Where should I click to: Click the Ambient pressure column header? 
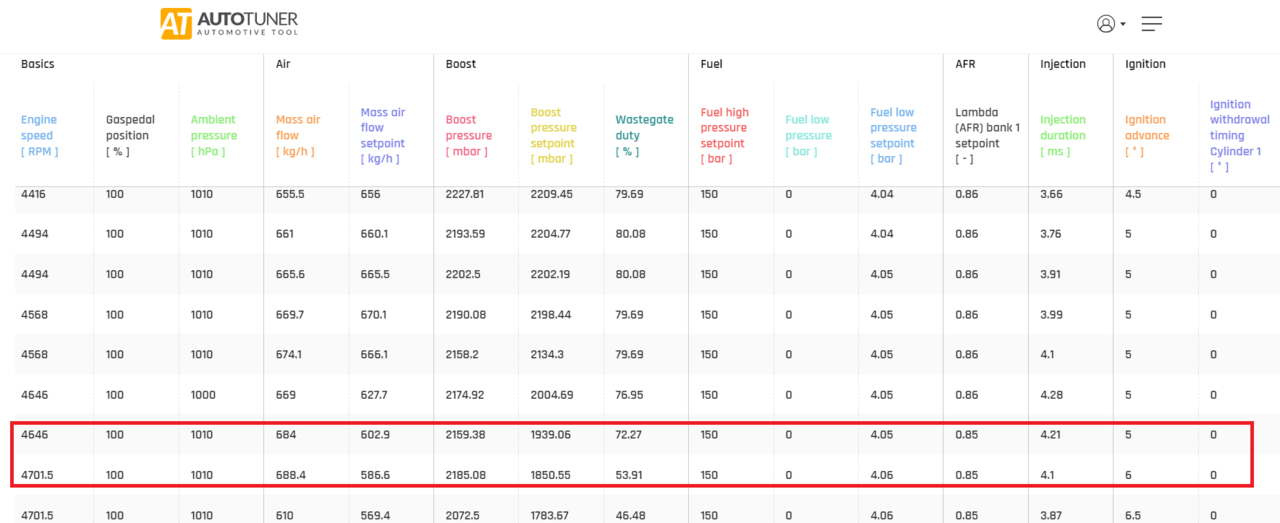(214, 135)
